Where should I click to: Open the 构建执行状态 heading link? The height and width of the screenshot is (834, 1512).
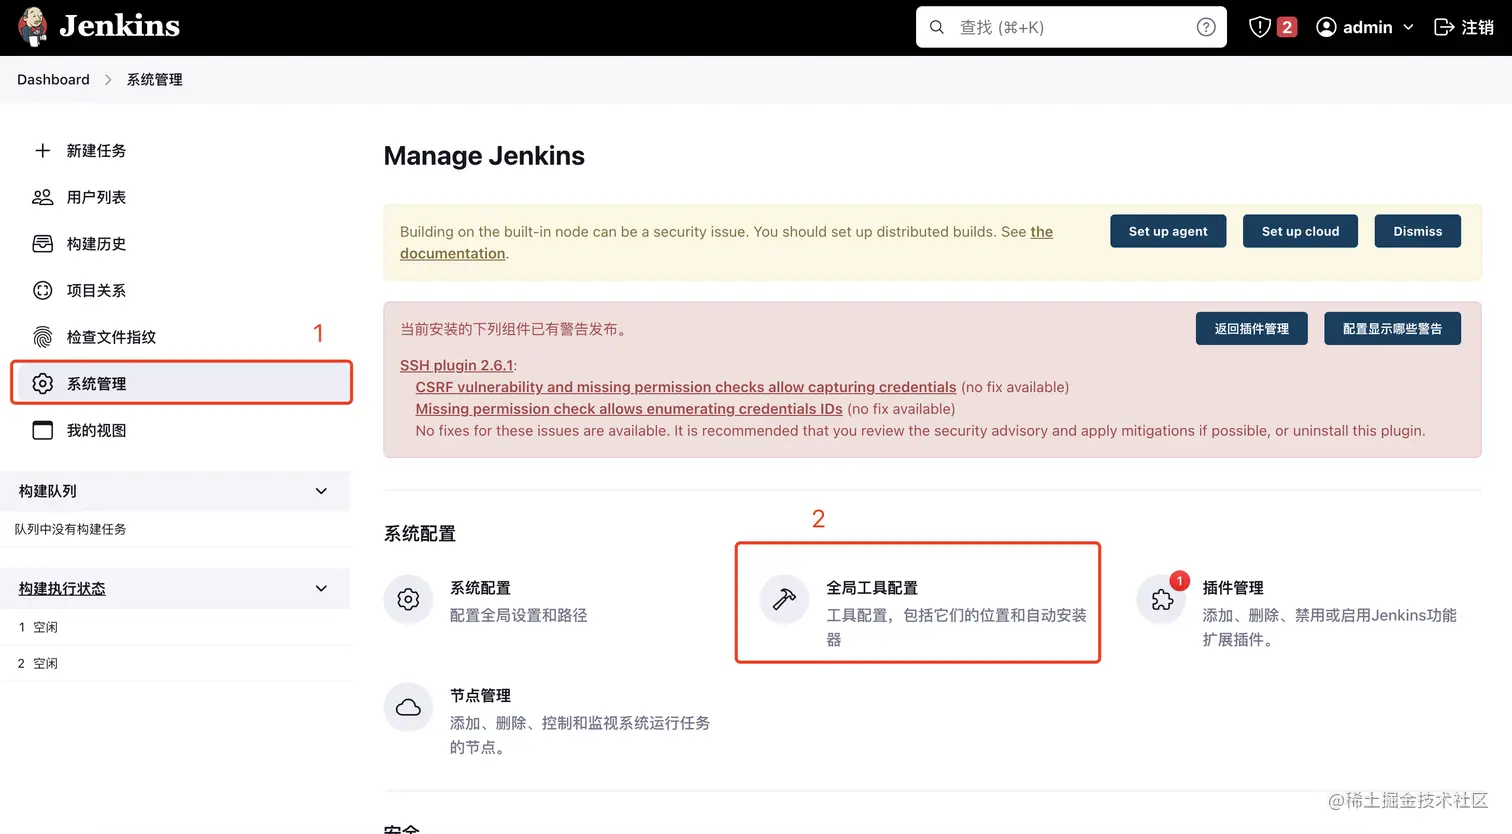click(x=62, y=588)
